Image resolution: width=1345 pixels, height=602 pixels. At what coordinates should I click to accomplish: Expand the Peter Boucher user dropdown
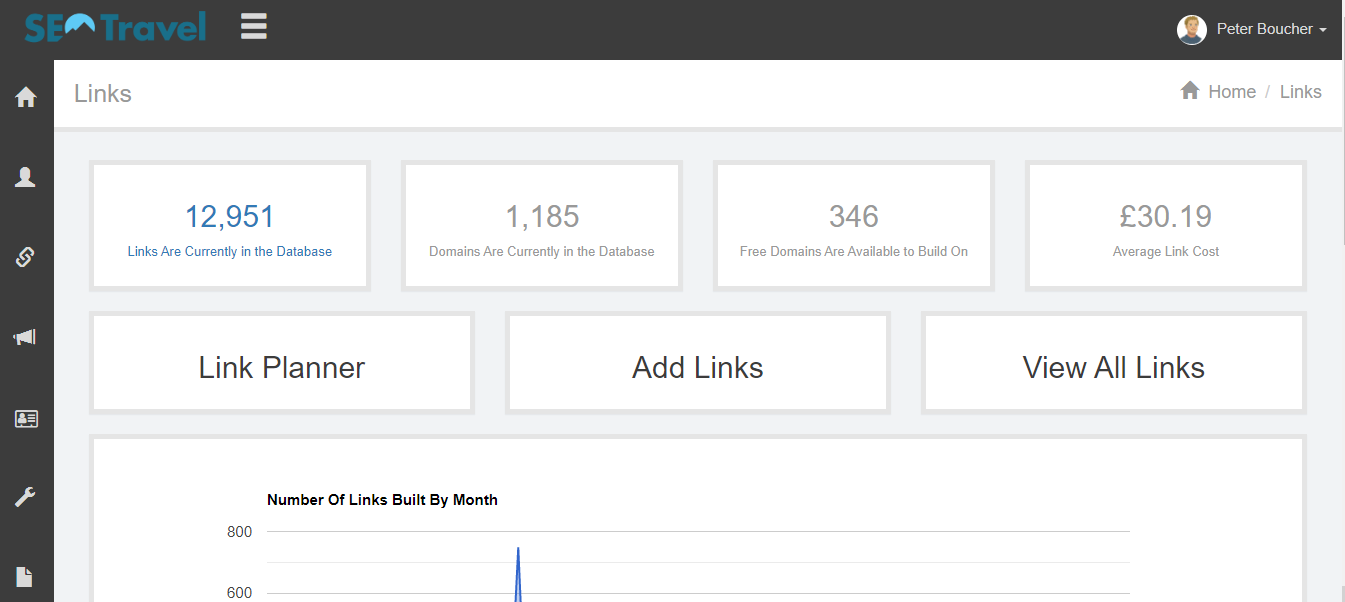point(1271,30)
